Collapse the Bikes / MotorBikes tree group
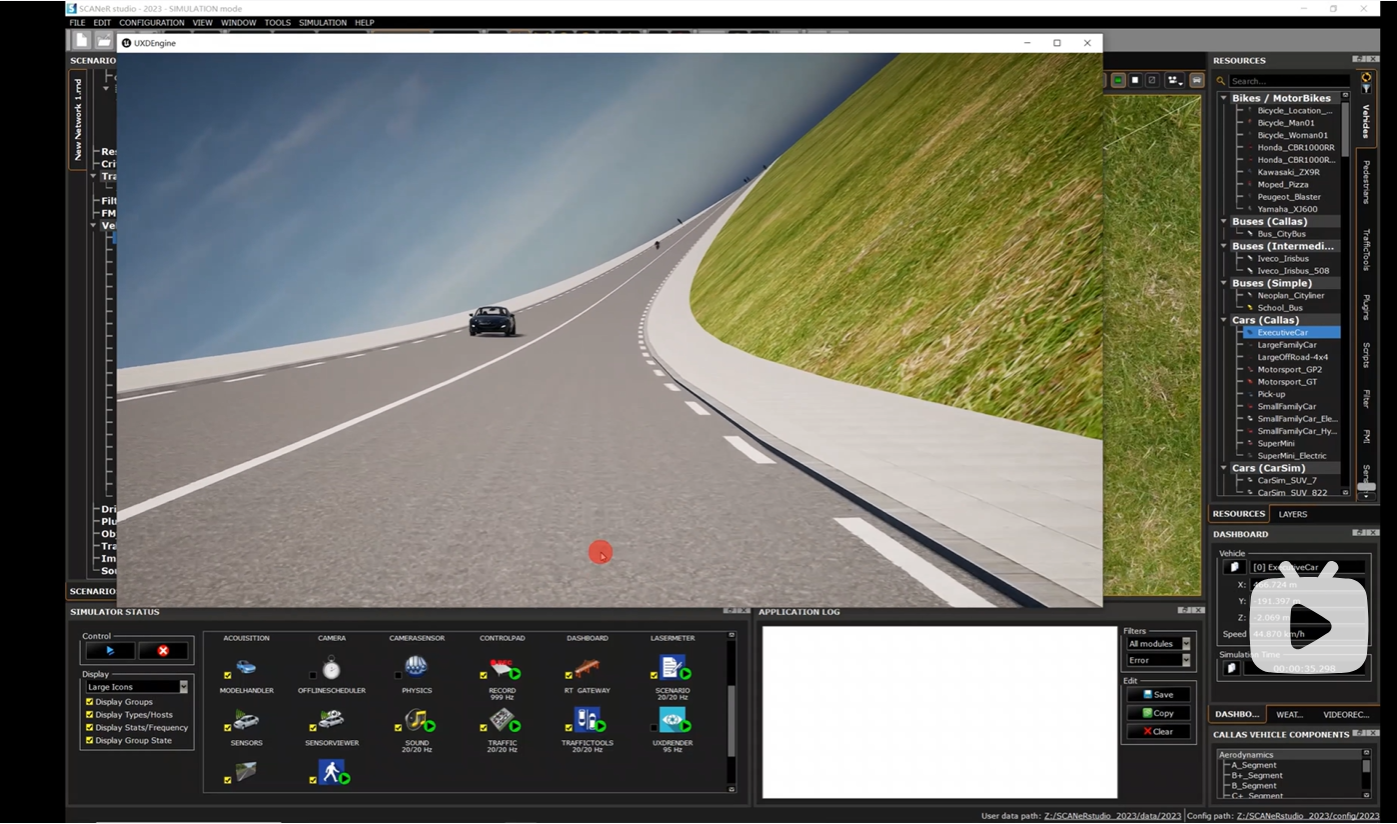Screen dimensions: 1397x824 1223,98
